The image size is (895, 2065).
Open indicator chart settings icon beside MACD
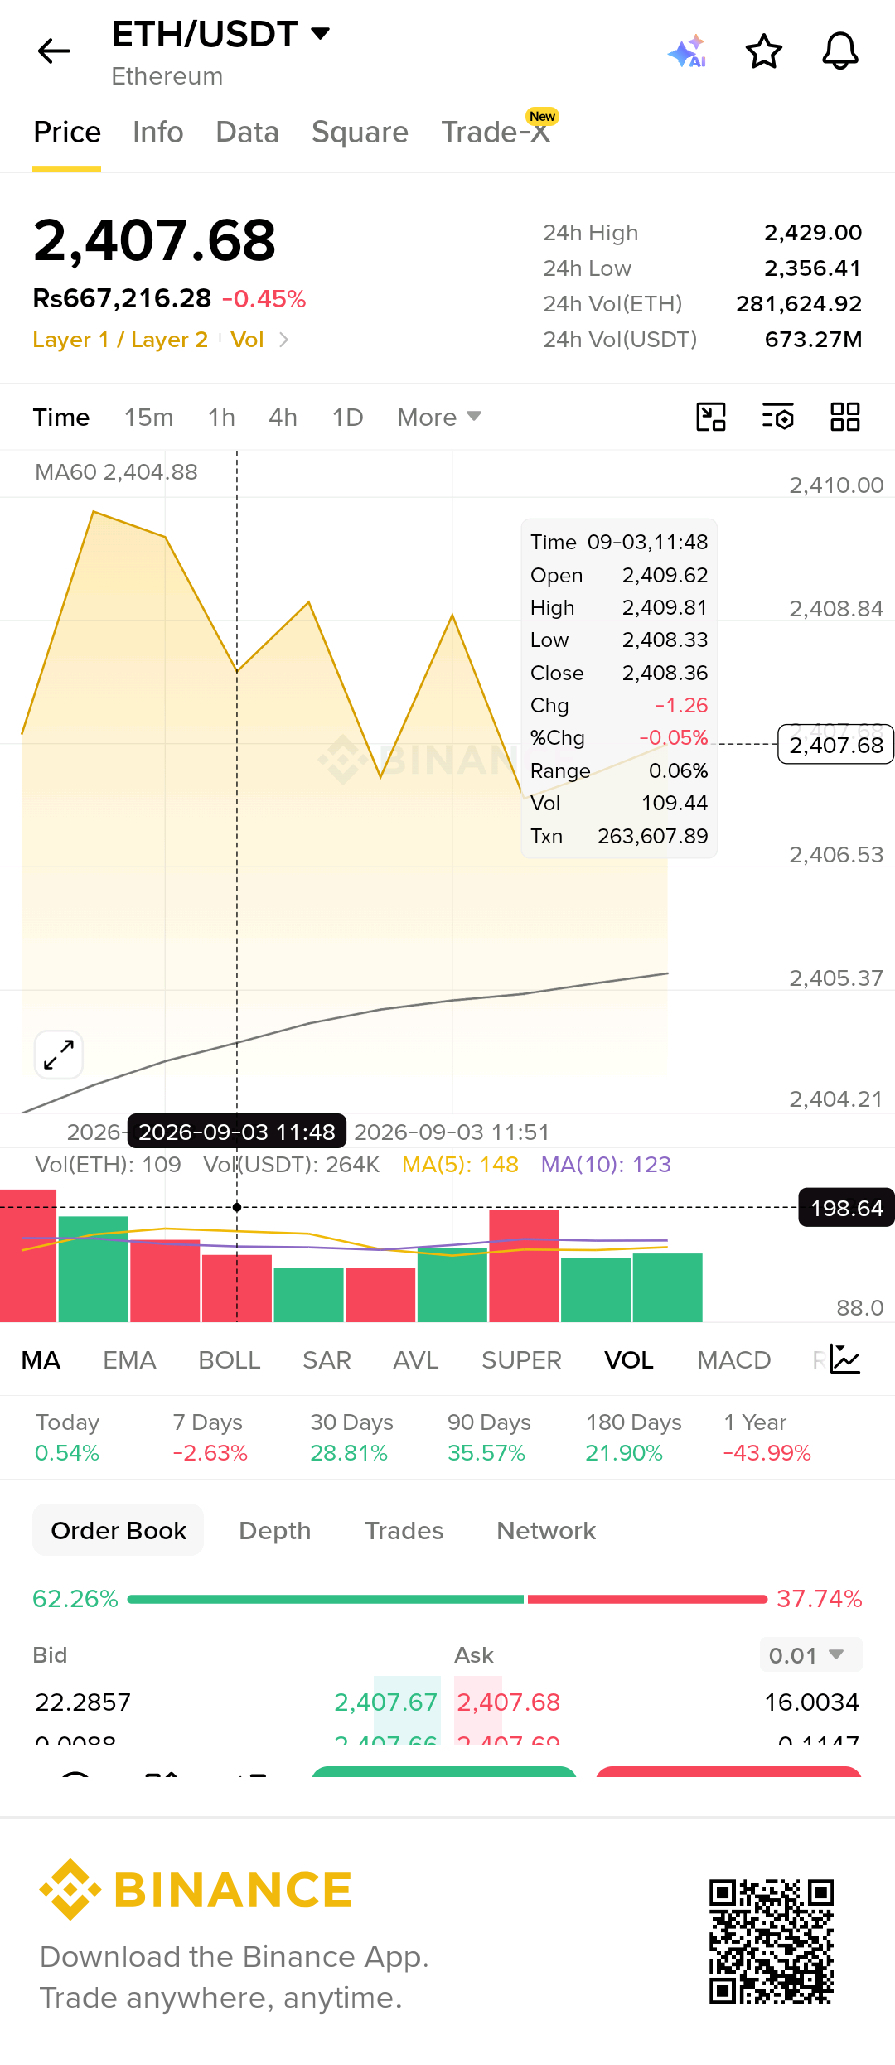845,1360
